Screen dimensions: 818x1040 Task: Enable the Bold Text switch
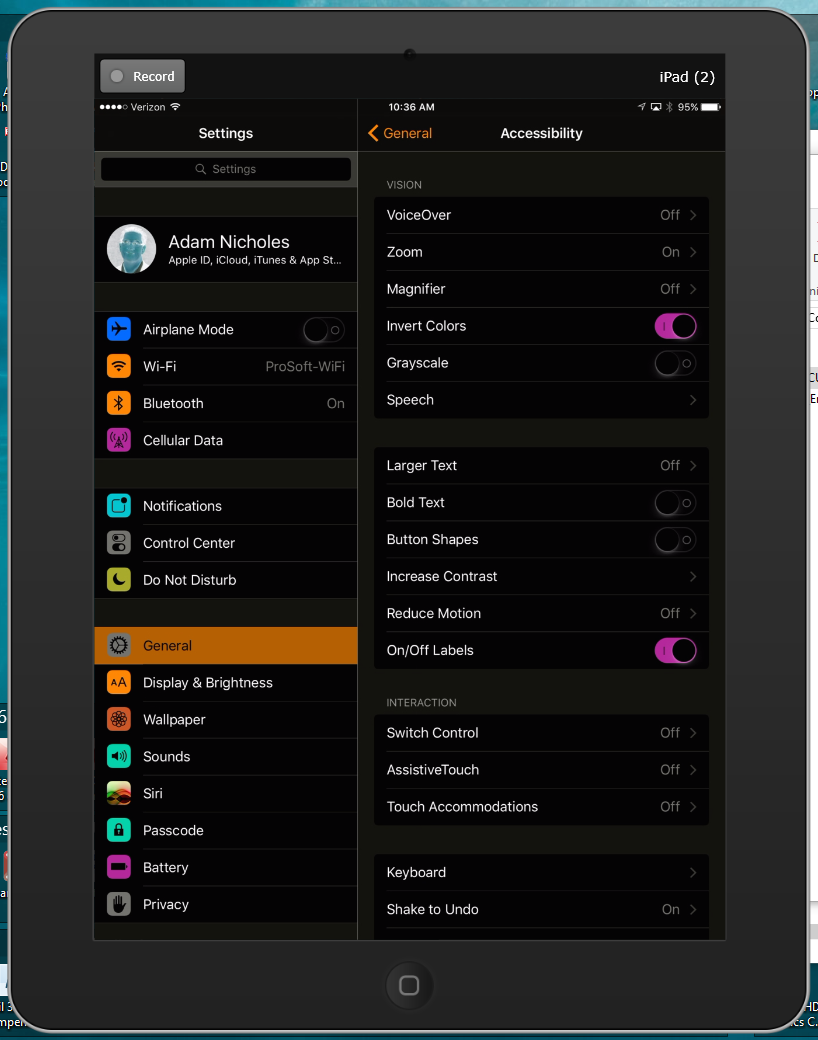point(675,502)
